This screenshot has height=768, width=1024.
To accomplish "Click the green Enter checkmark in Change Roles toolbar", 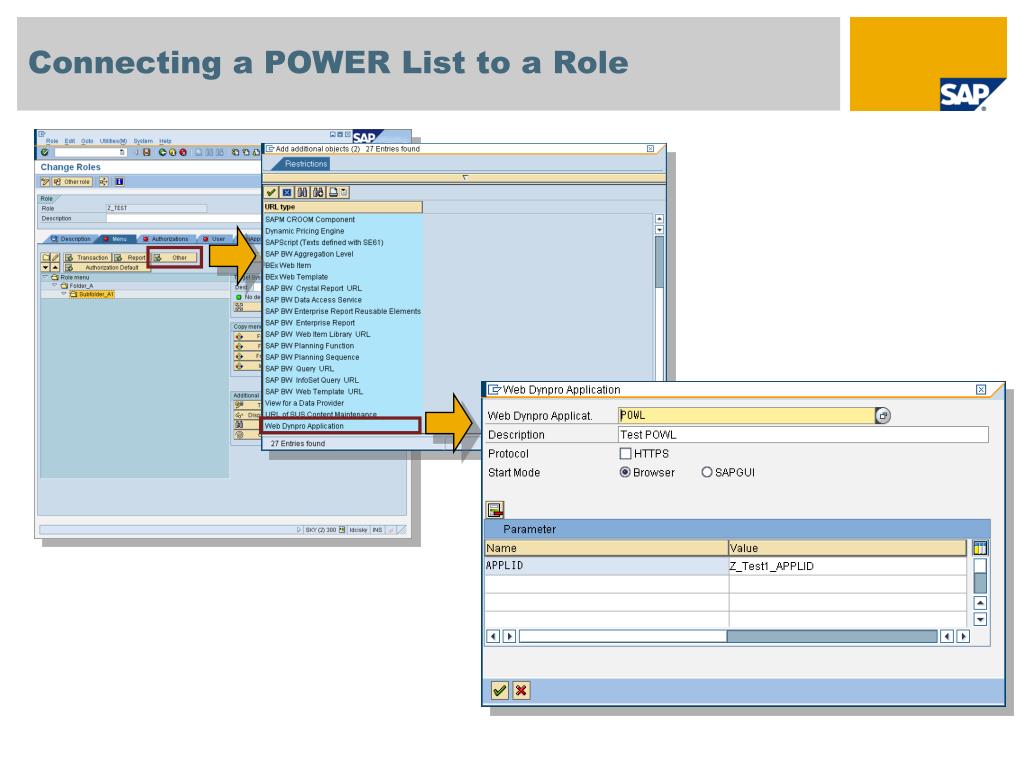I will tap(44, 152).
